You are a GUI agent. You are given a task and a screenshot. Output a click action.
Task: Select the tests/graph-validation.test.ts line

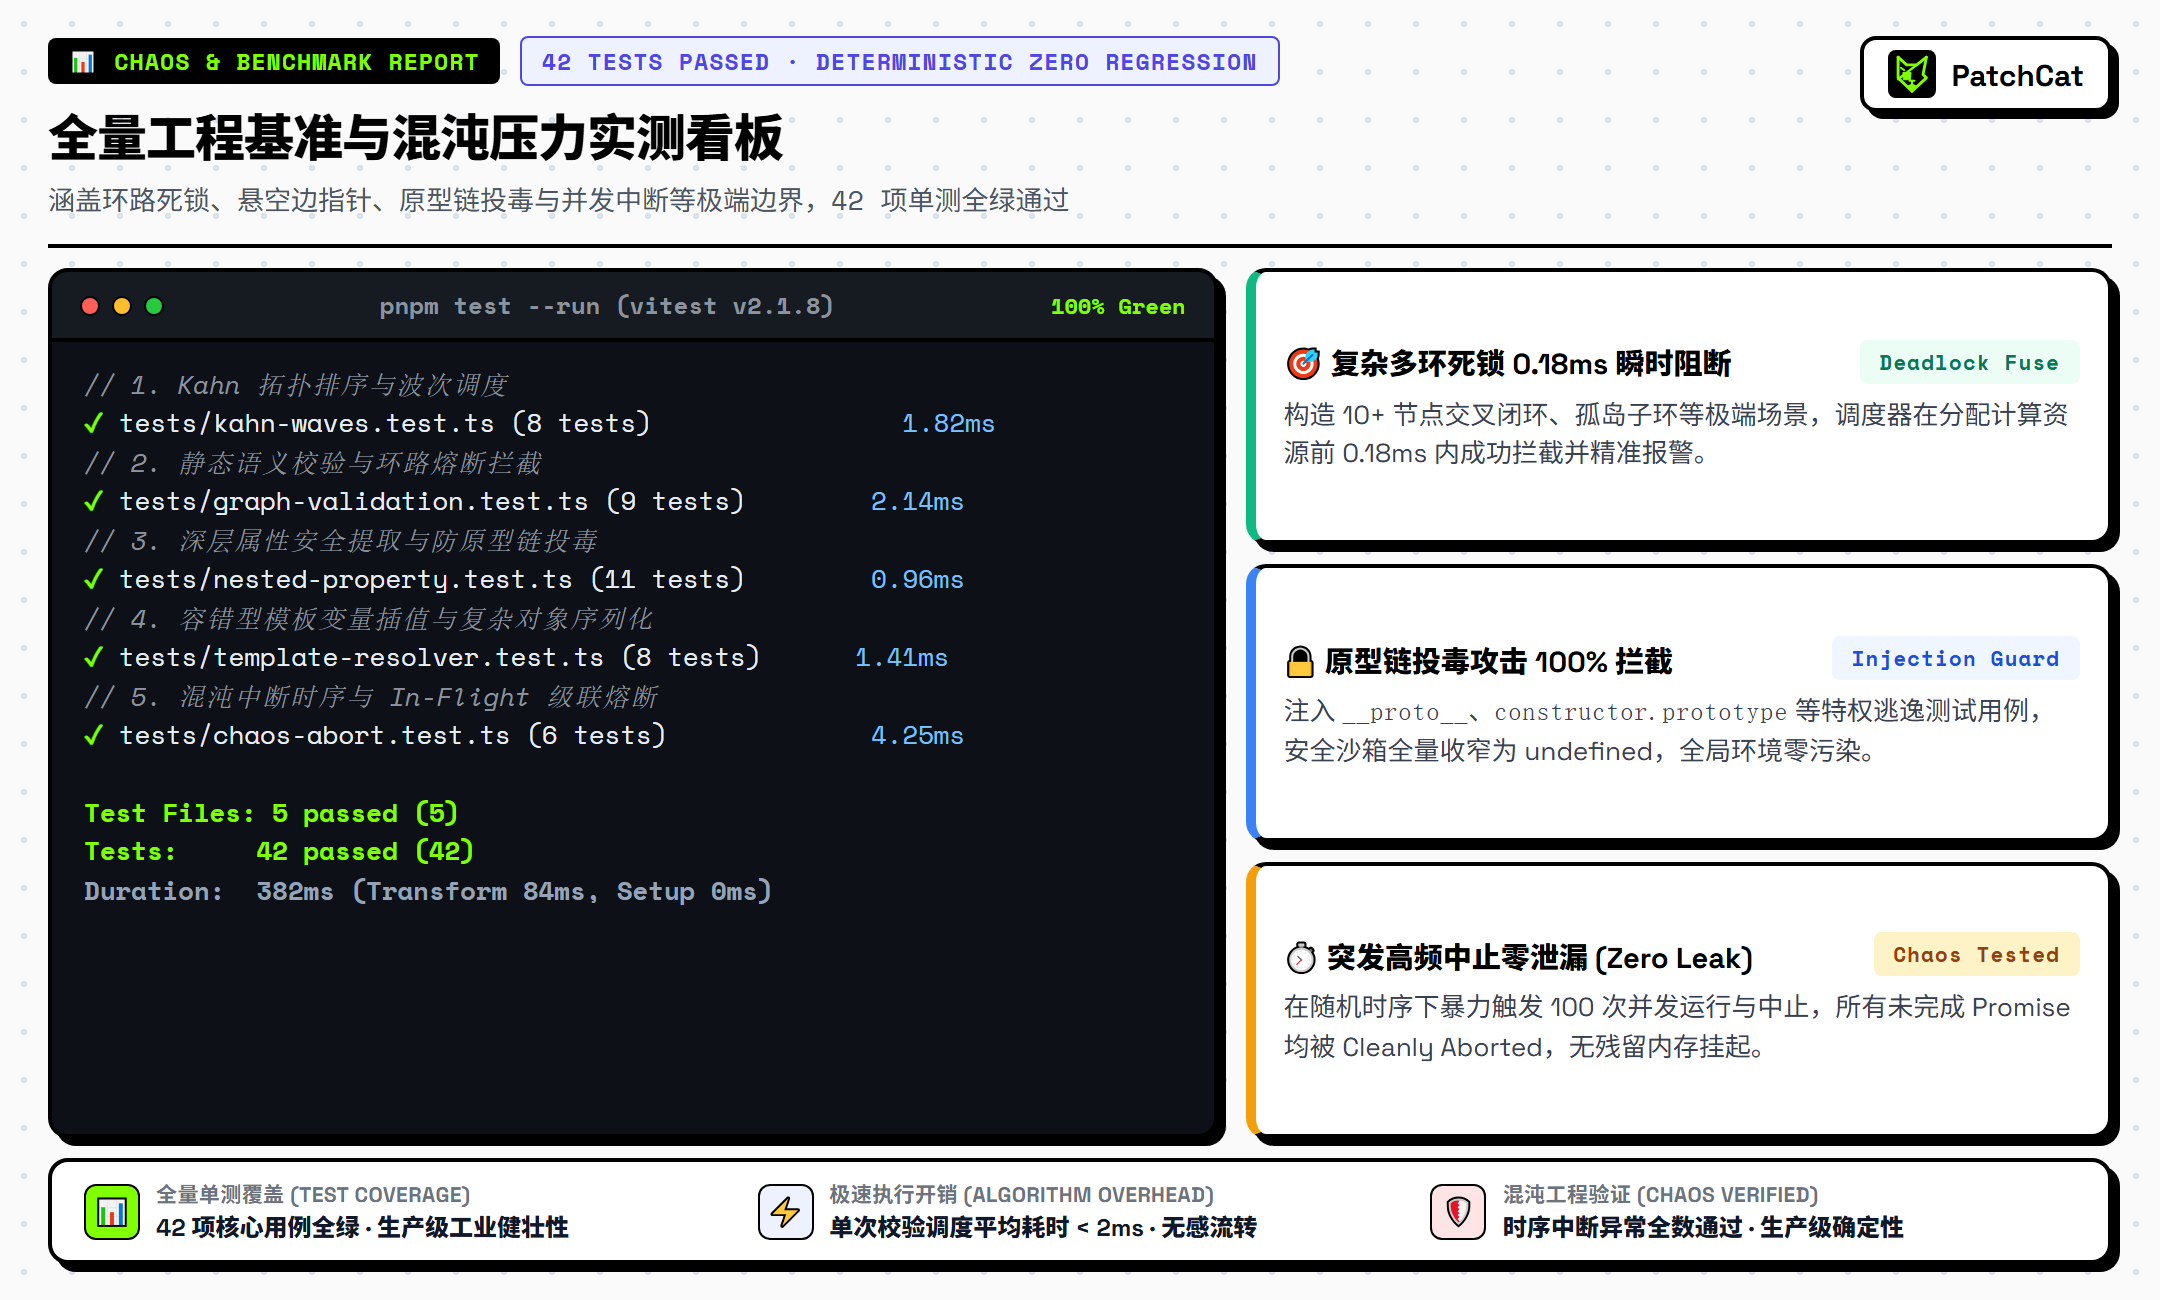[524, 501]
